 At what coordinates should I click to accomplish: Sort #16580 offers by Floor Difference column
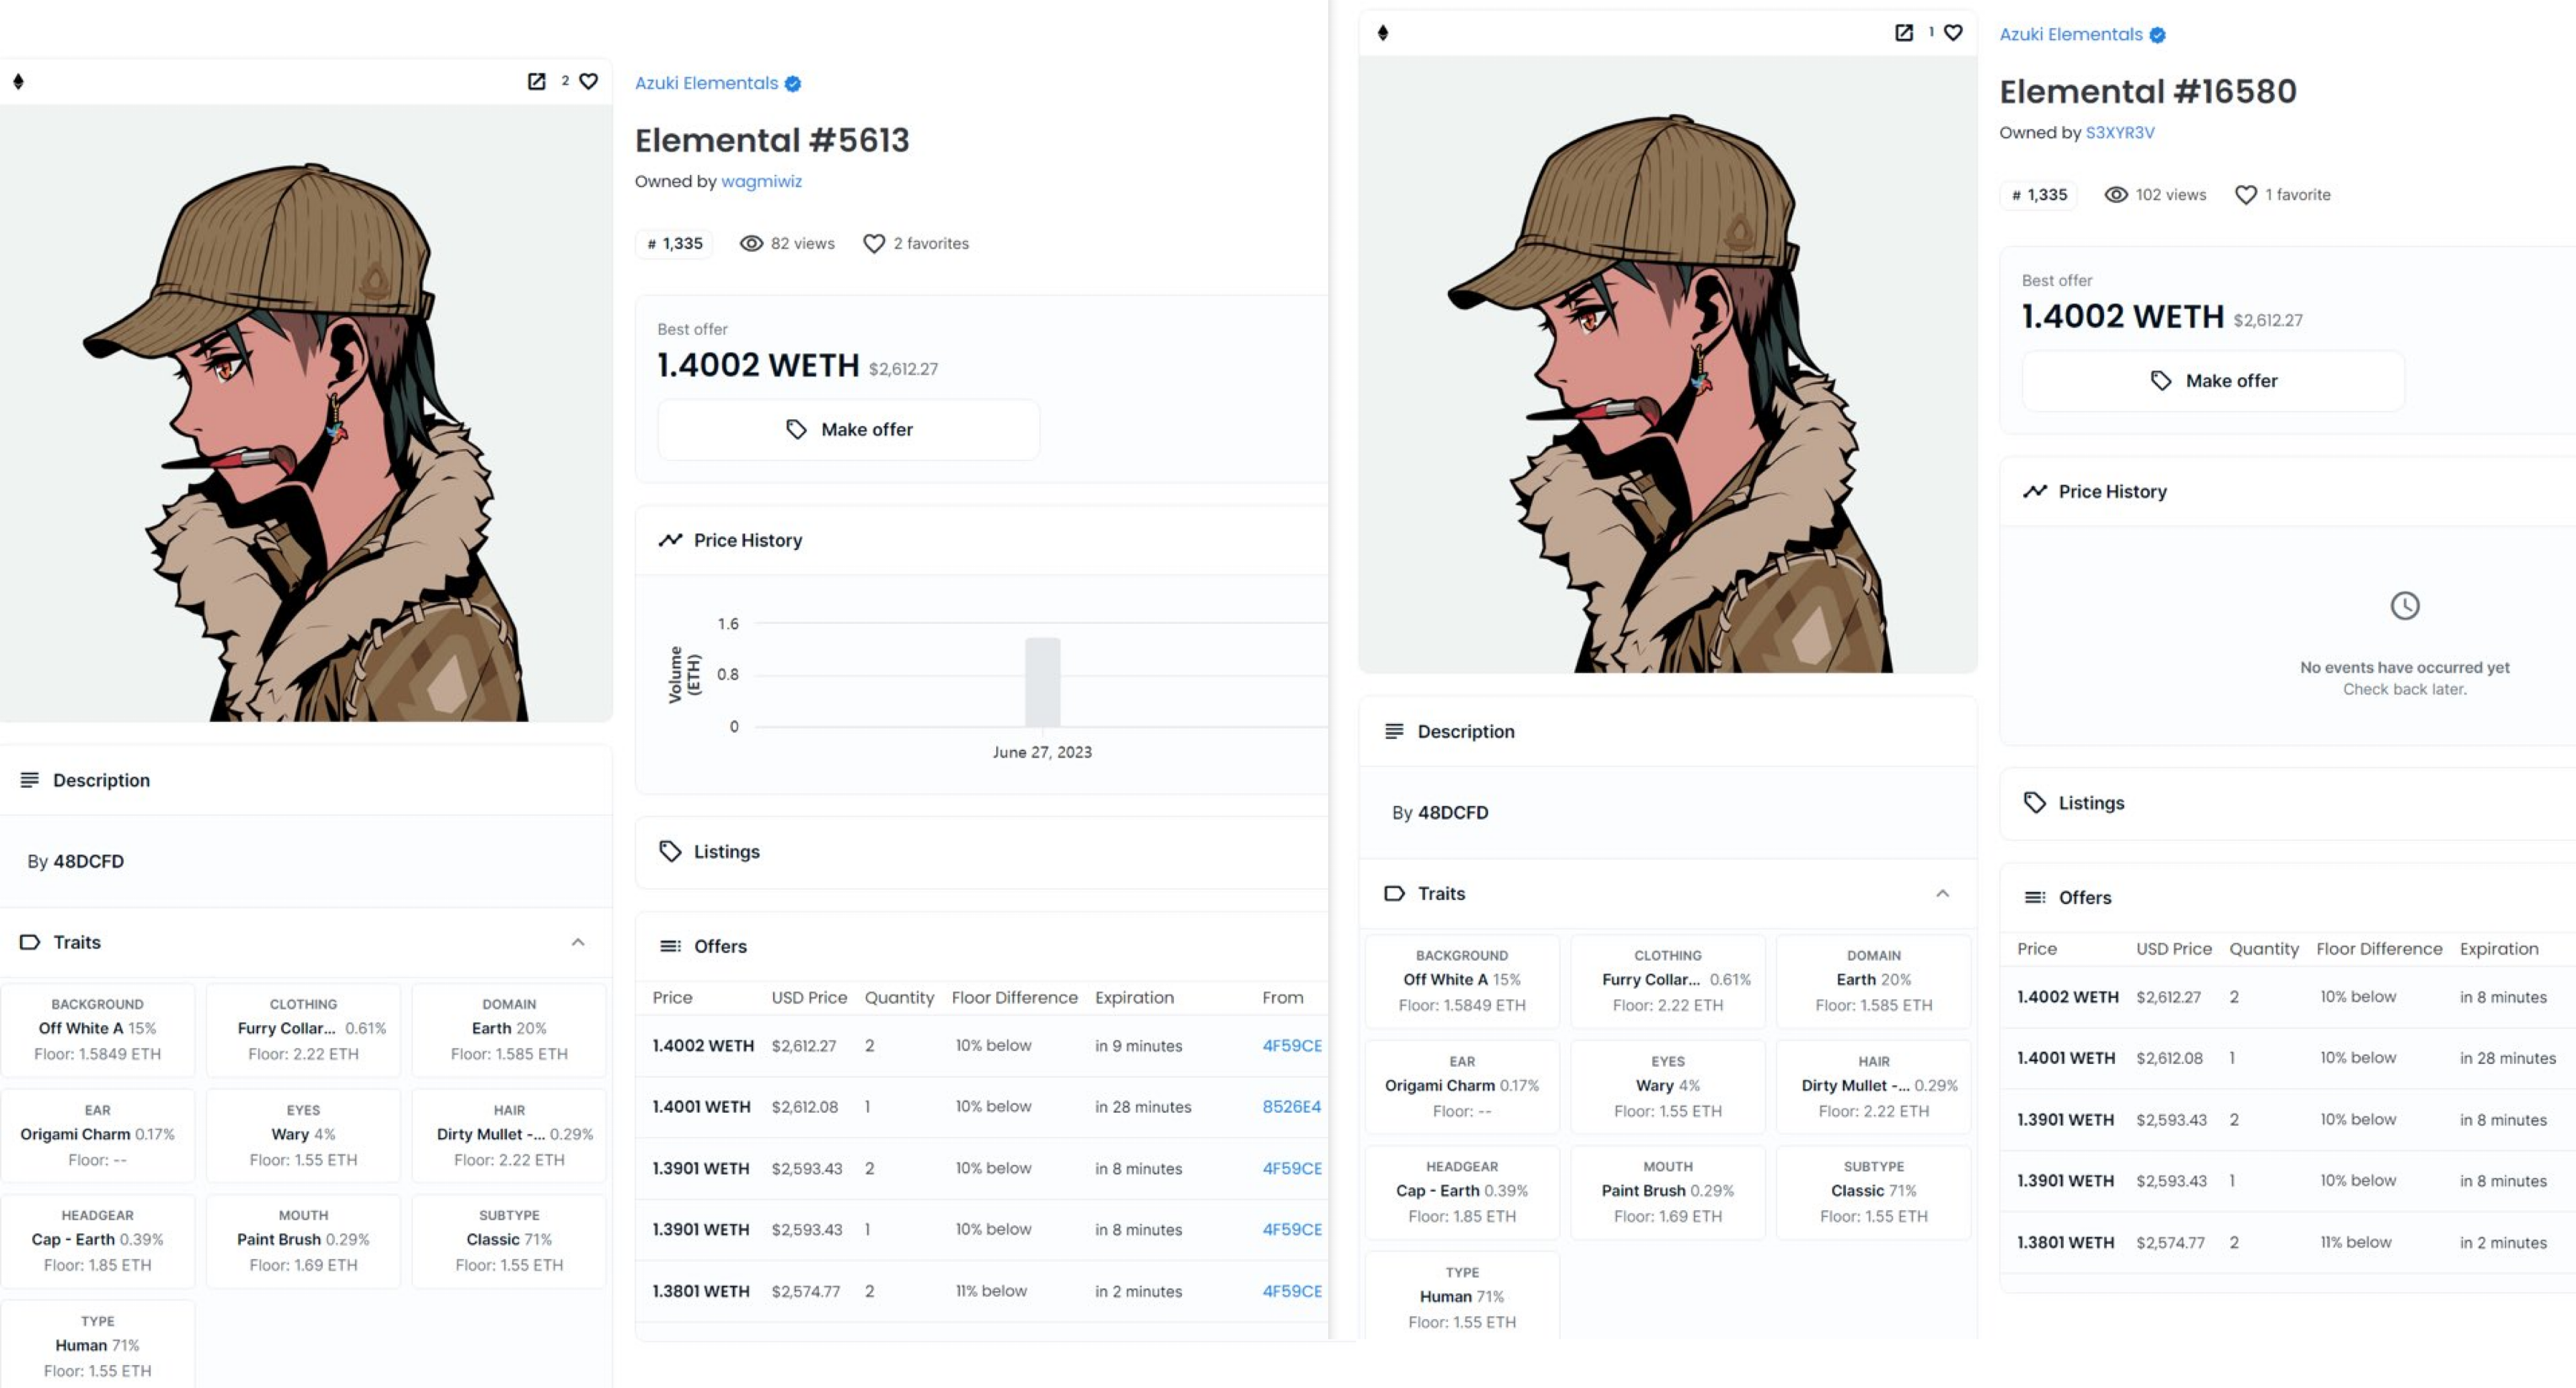(x=2379, y=949)
